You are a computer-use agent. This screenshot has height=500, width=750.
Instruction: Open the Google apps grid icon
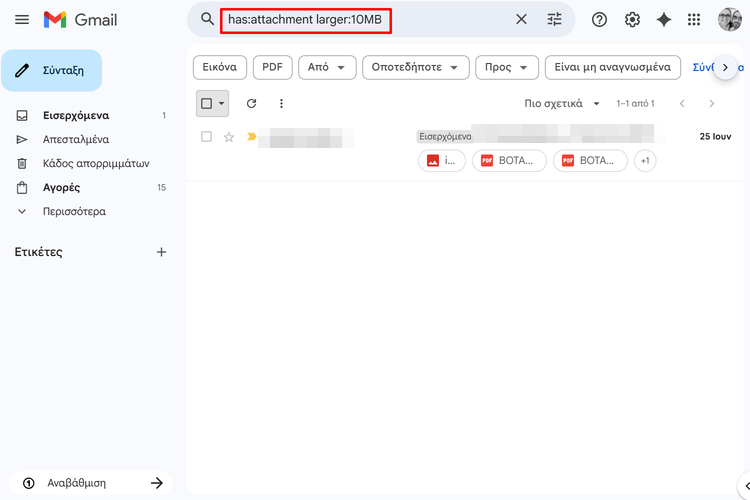[694, 20]
